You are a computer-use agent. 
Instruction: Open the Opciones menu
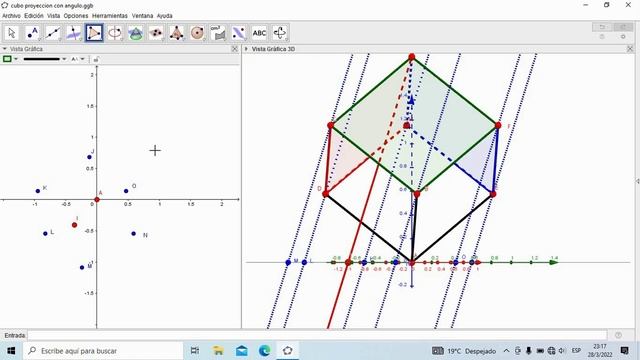(x=76, y=16)
